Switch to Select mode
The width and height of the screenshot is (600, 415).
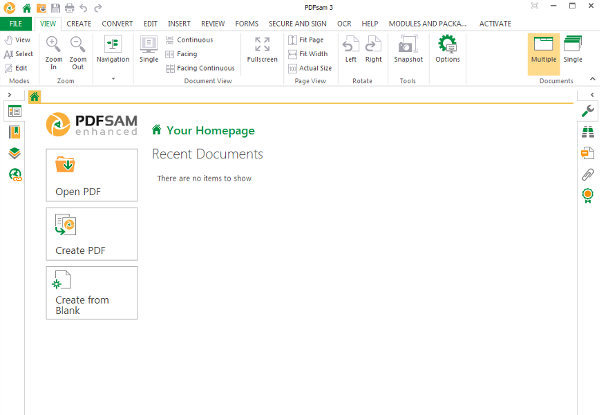18,54
